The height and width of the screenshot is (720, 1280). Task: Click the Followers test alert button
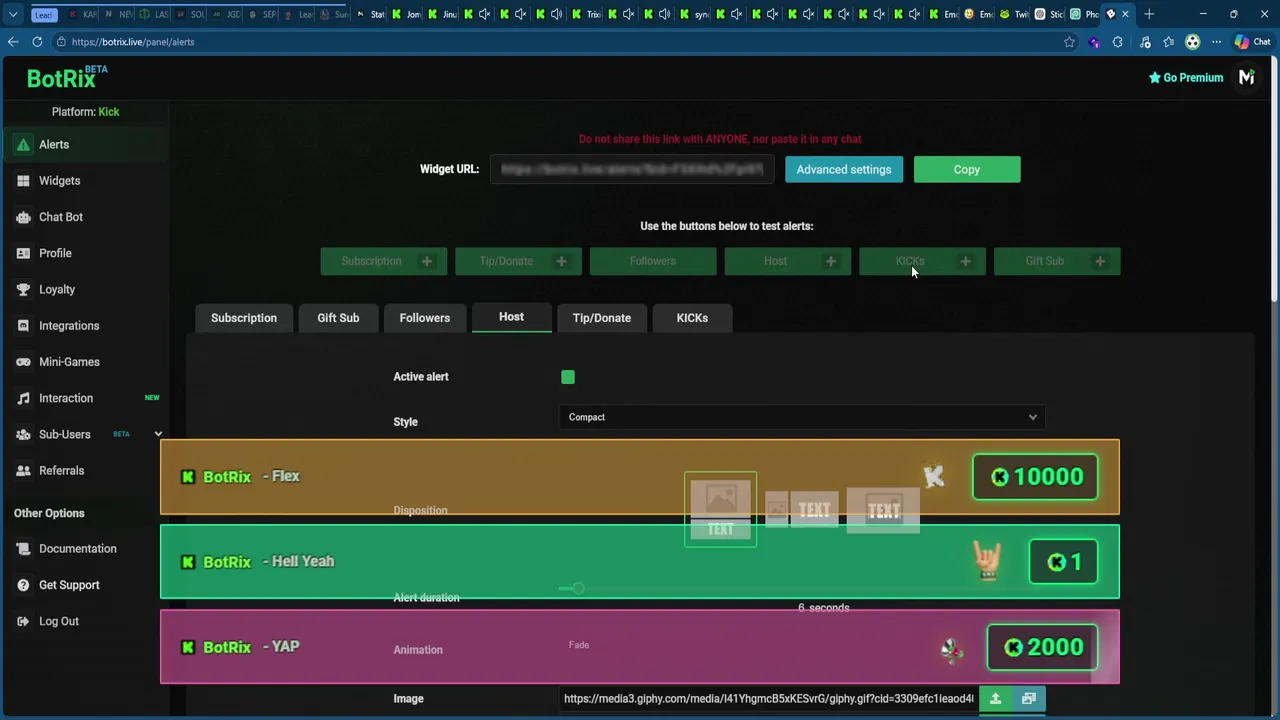(x=653, y=261)
